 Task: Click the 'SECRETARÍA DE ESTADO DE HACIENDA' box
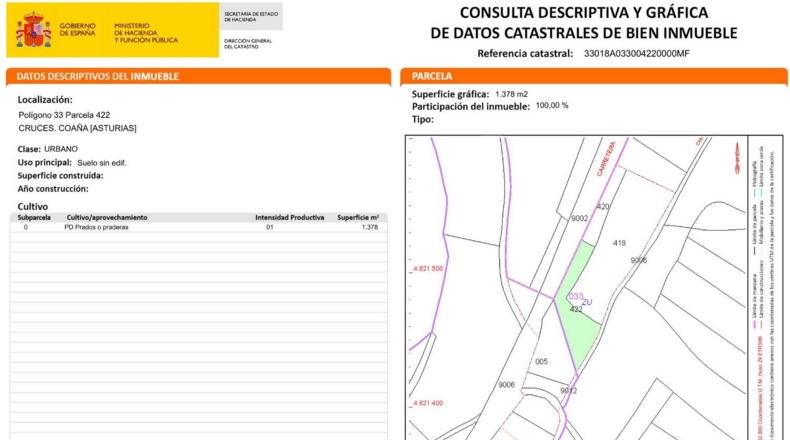coord(251,17)
